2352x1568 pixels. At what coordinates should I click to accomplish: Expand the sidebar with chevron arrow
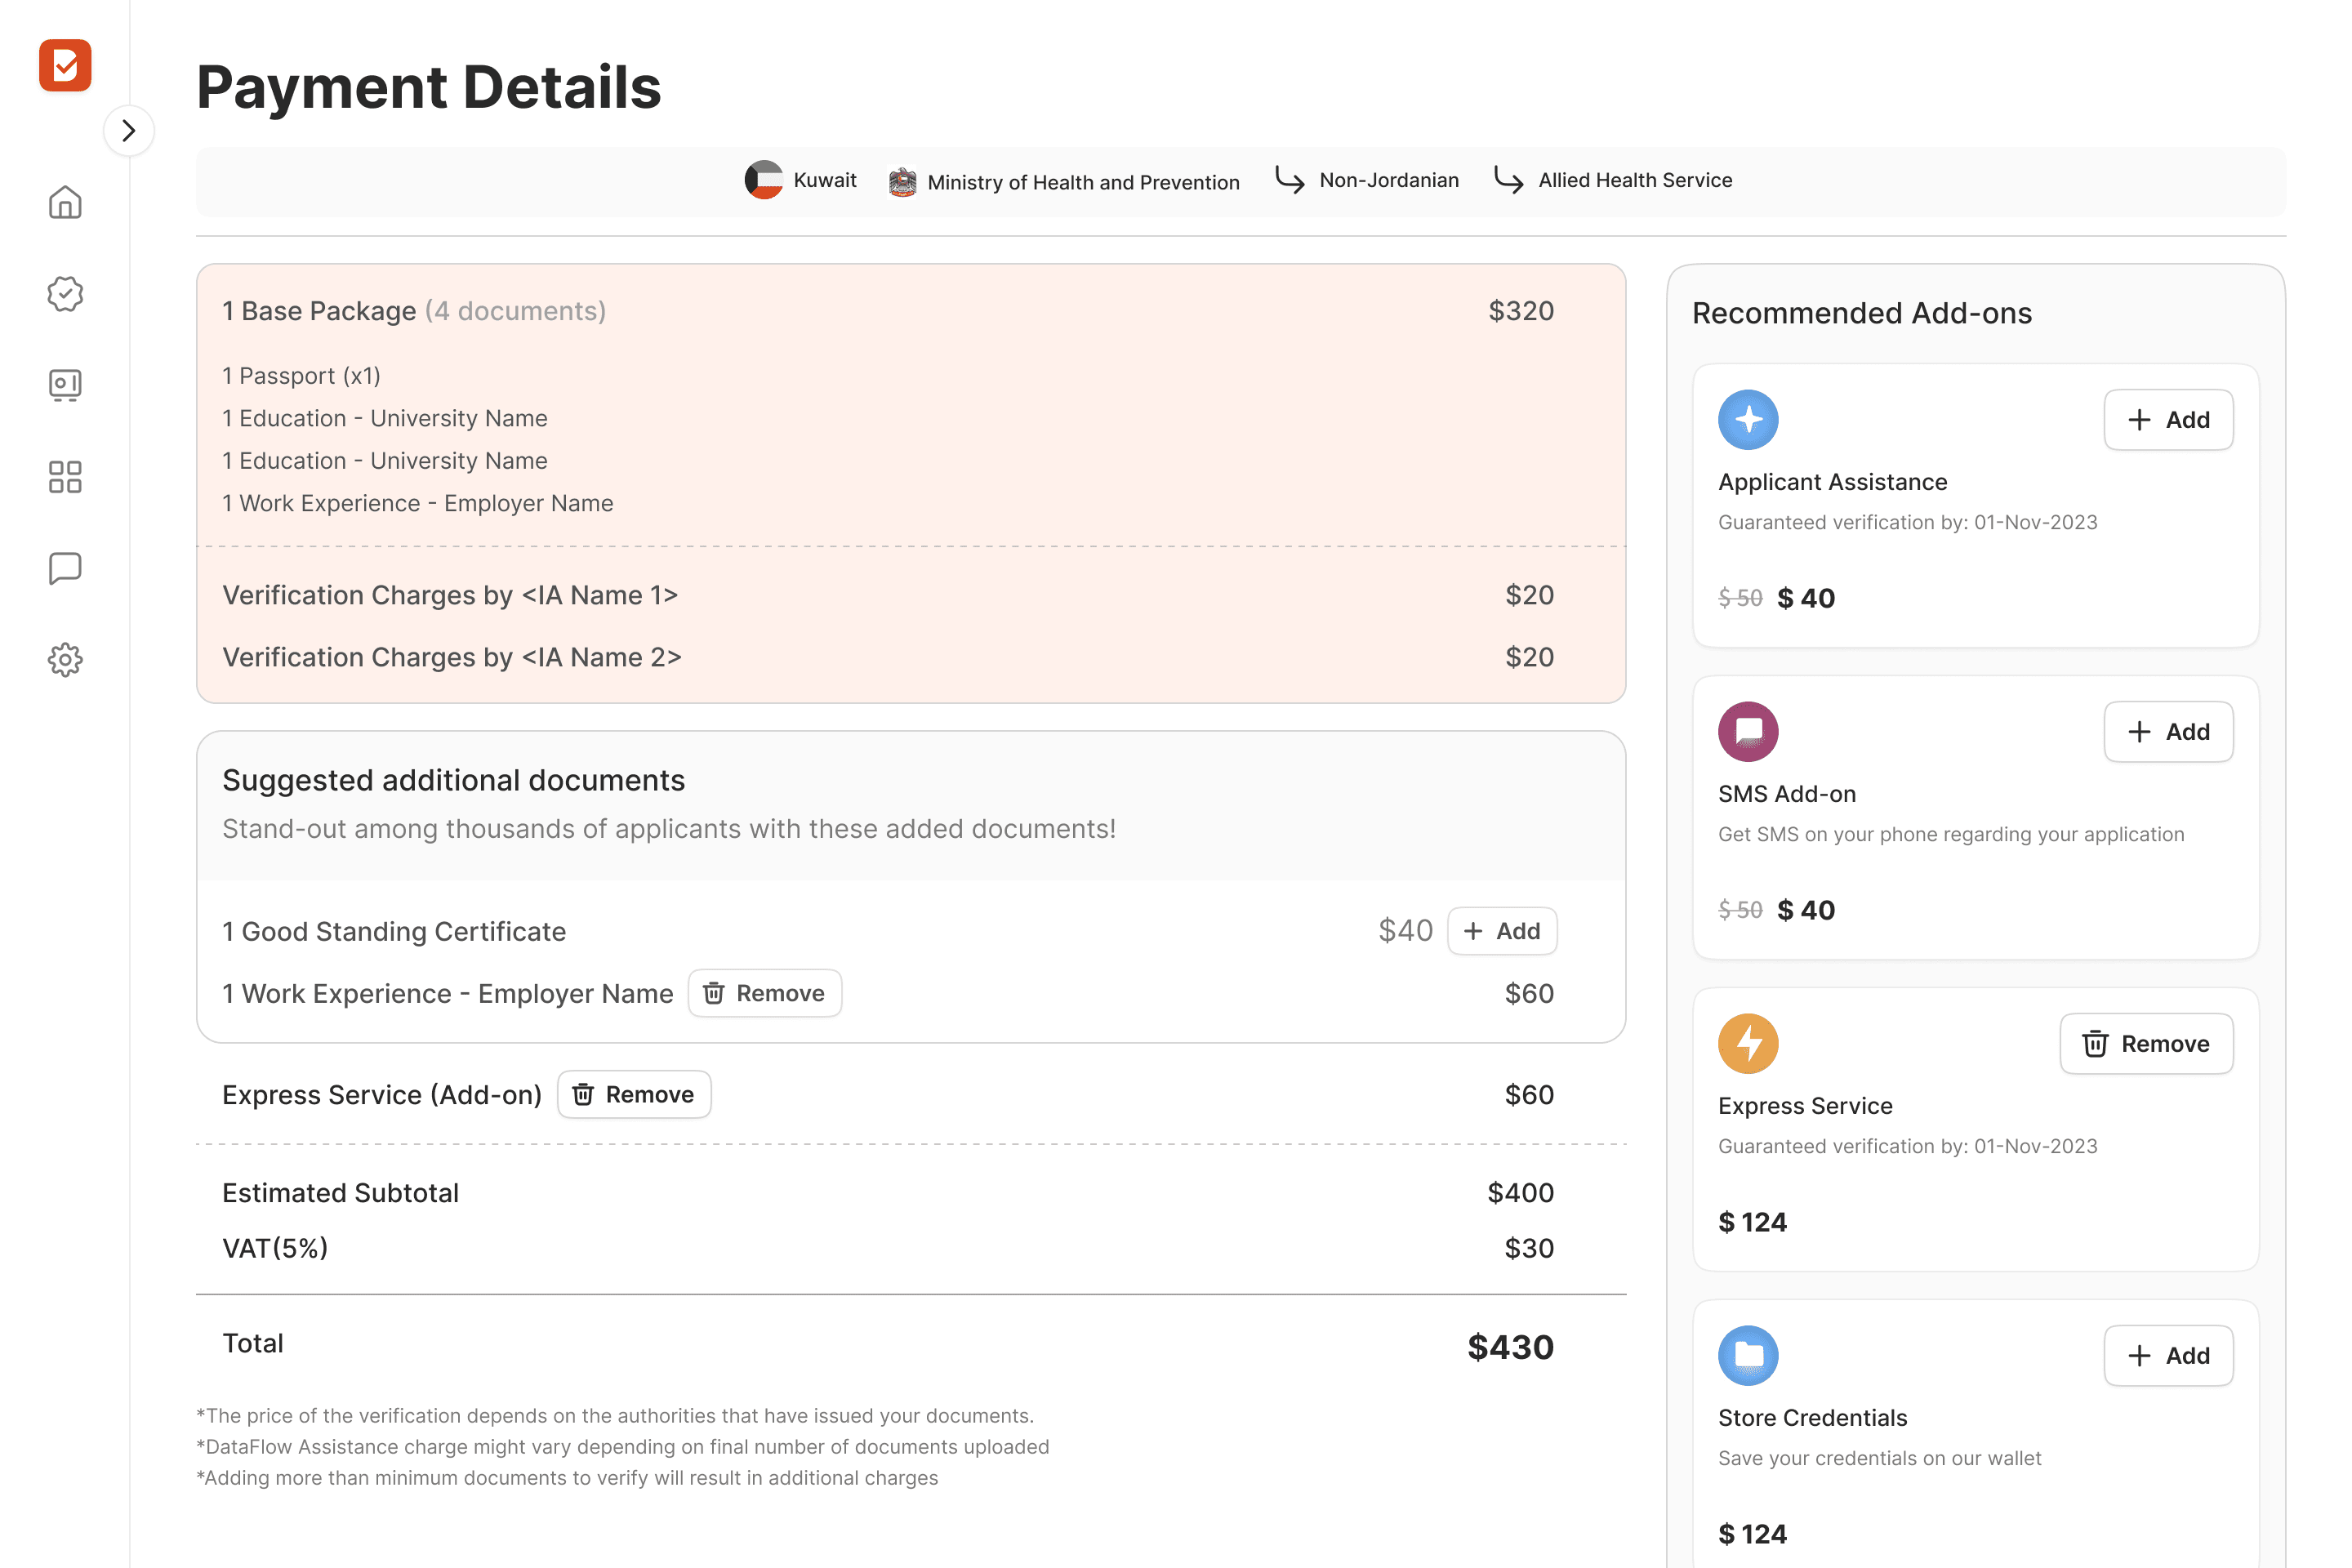[129, 131]
